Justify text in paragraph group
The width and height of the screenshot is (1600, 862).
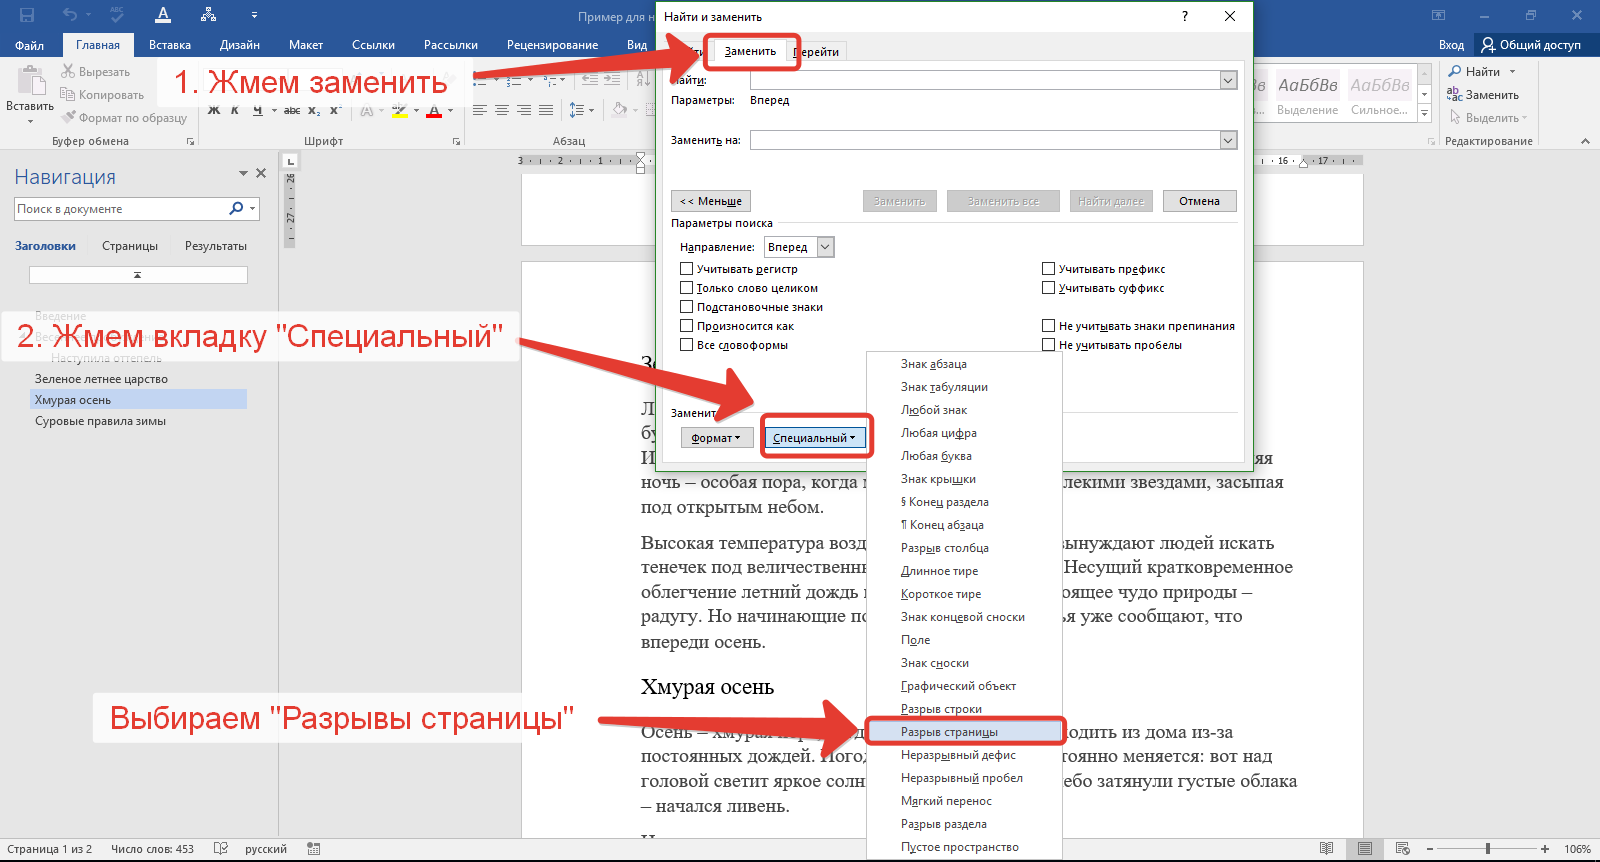[546, 110]
